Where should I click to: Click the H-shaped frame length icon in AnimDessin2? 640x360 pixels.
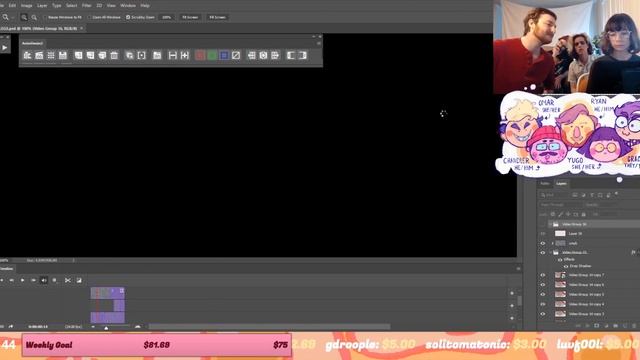(x=173, y=56)
